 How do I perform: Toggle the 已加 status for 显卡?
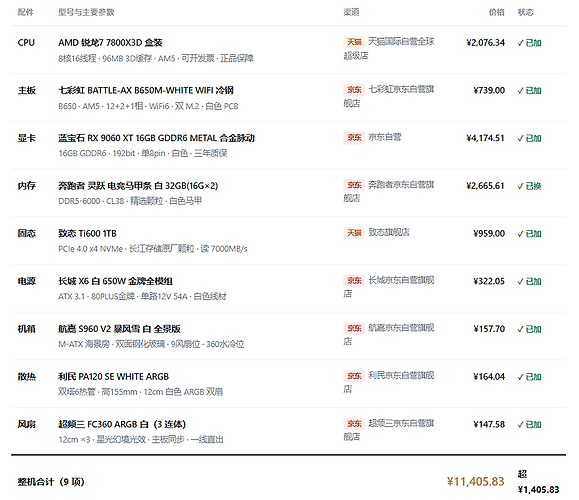[x=529, y=138]
